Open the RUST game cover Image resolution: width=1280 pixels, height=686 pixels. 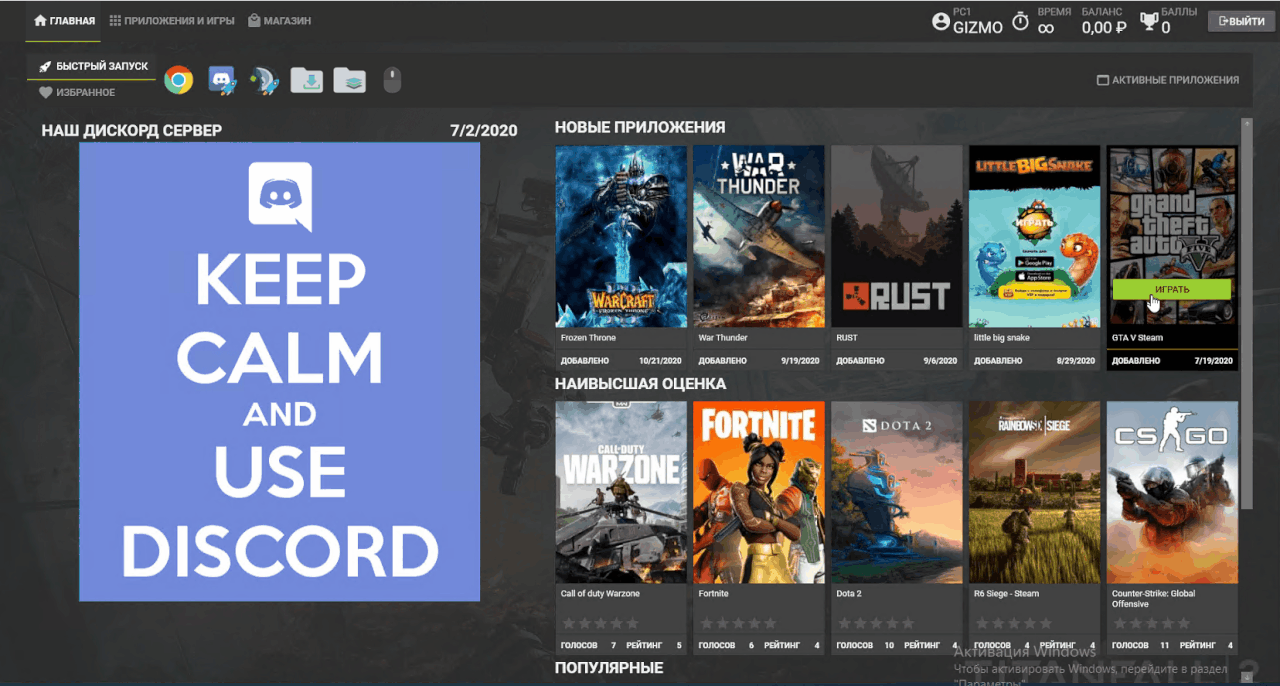point(896,236)
